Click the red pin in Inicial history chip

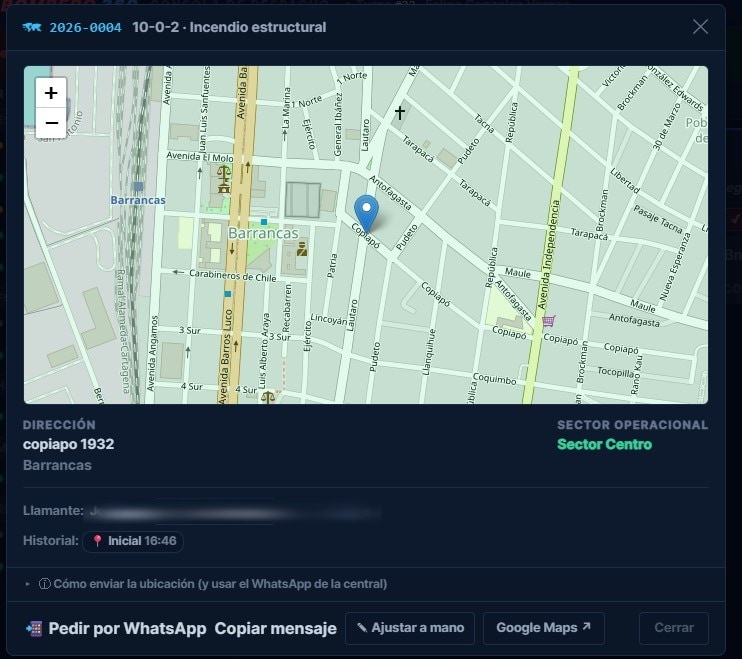tap(97, 541)
